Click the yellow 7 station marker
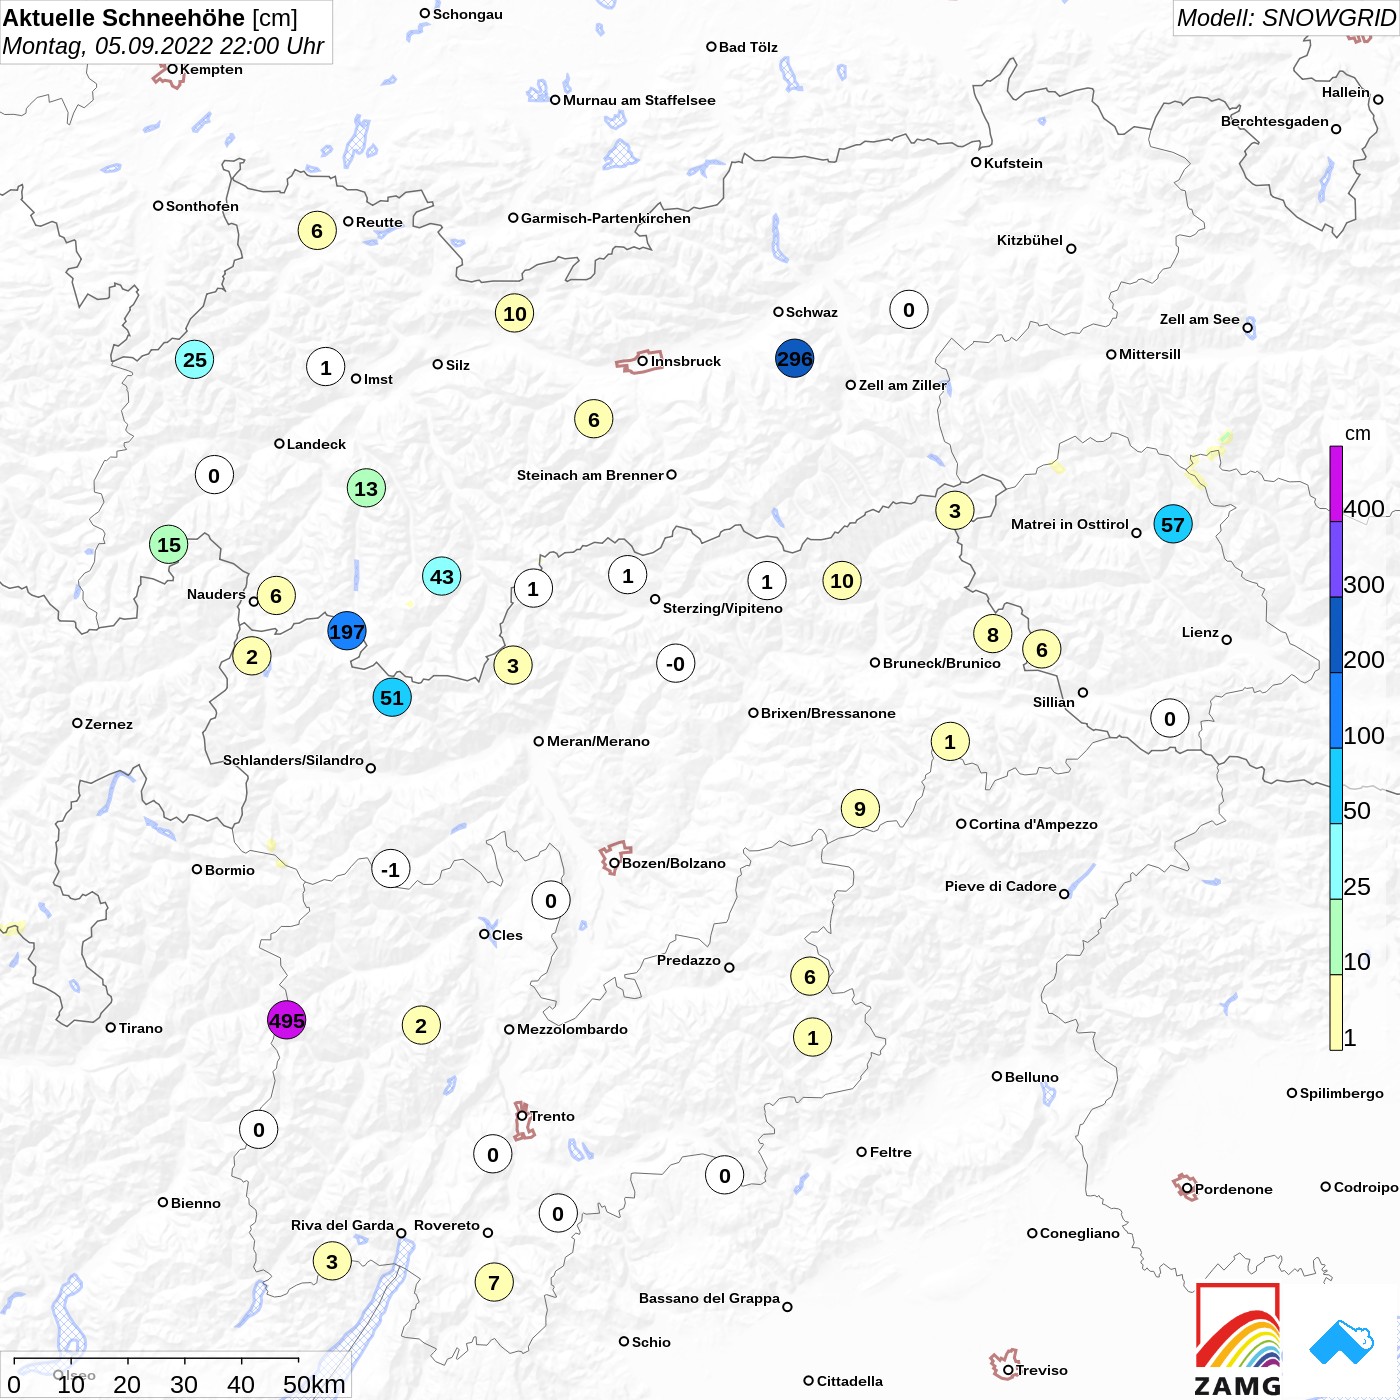The width and height of the screenshot is (1400, 1400). tap(494, 1282)
